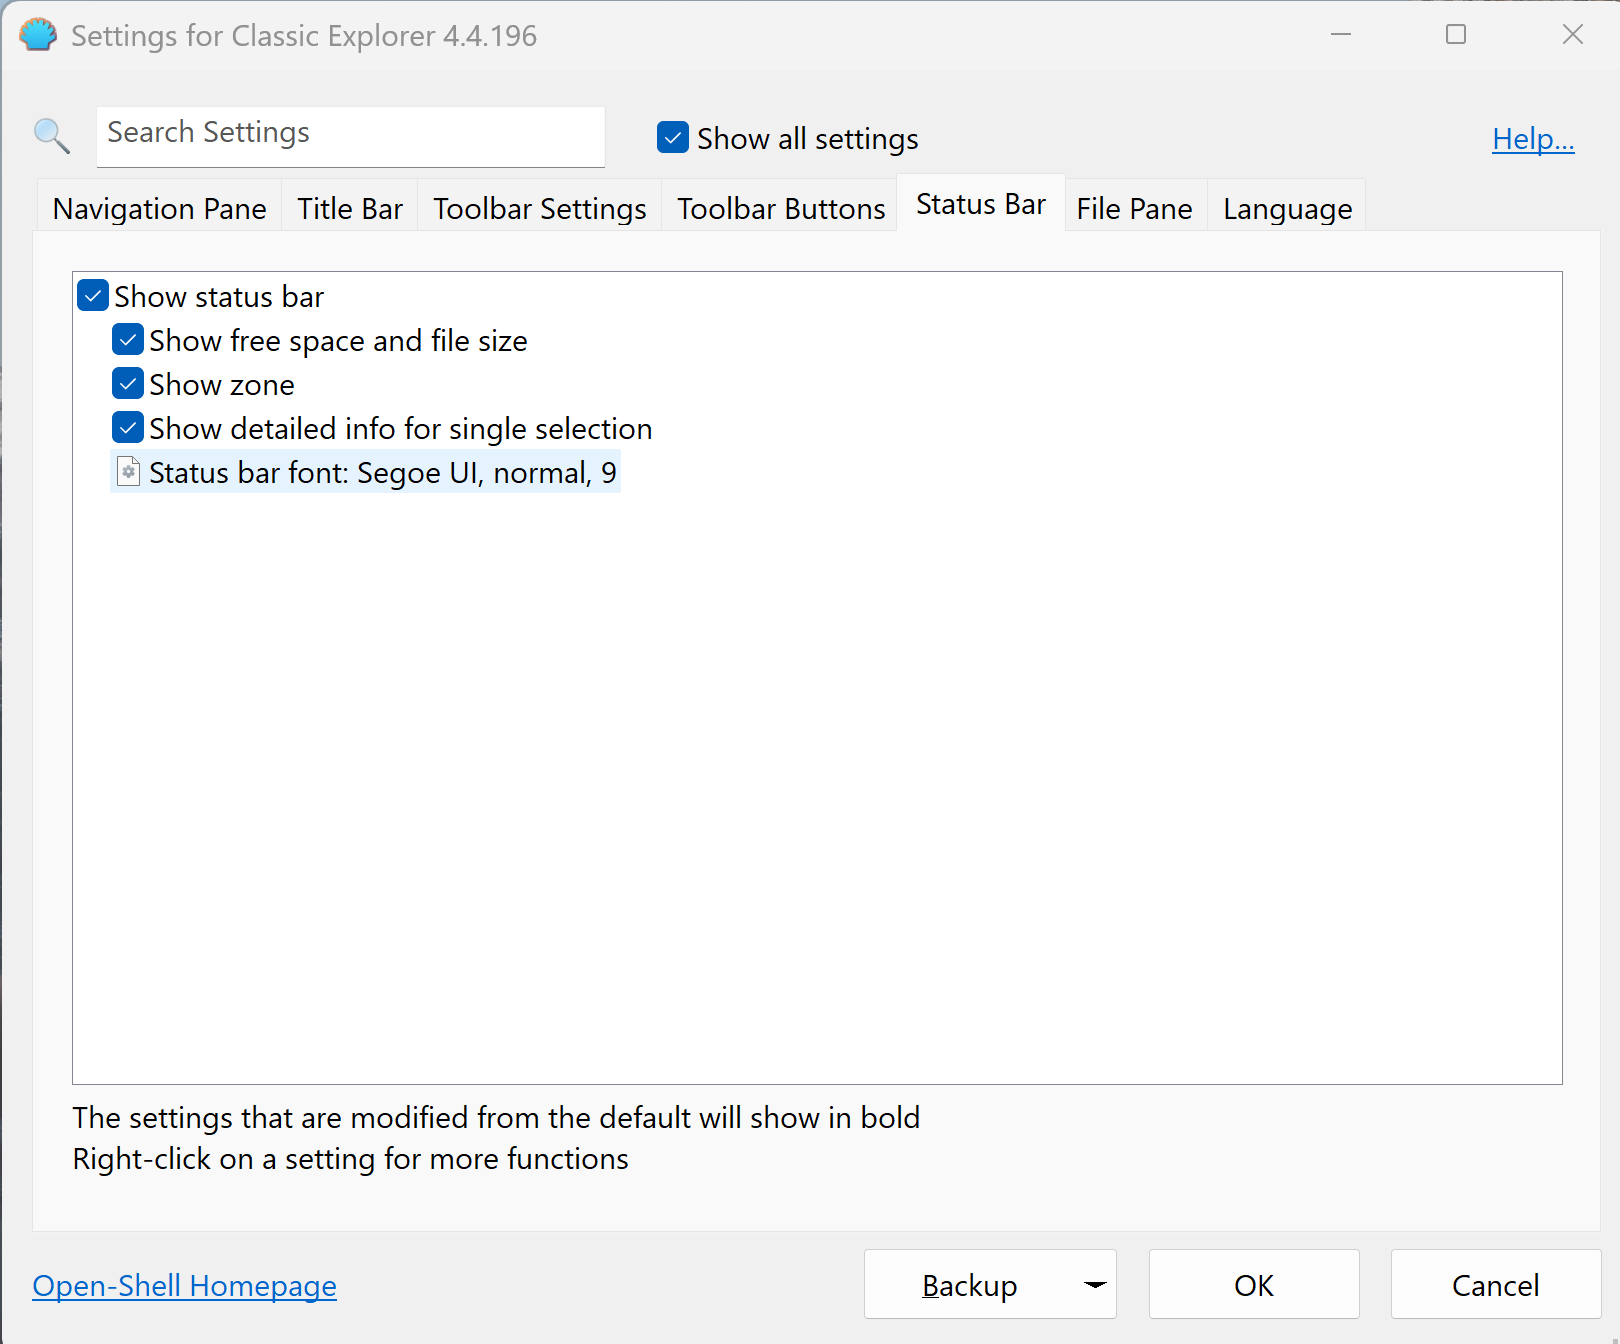Select the Status bar font setting row
The image size is (1620, 1344).
pos(366,471)
